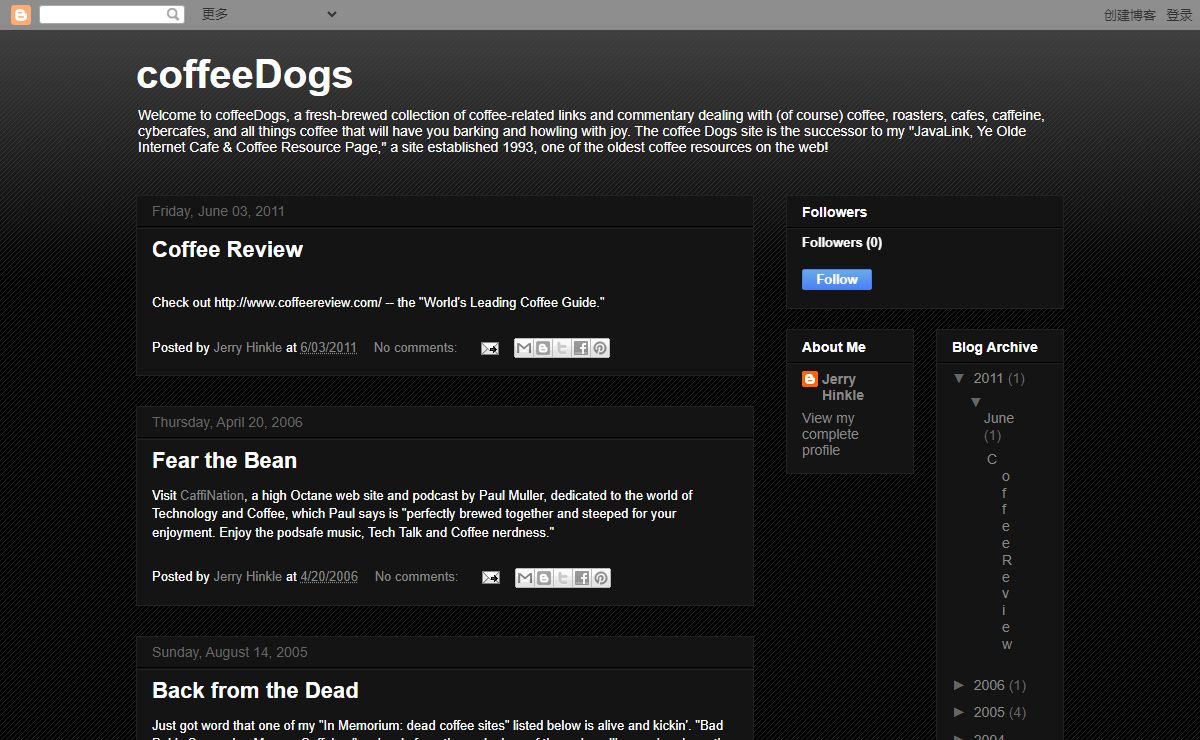The height and width of the screenshot is (740, 1200).
Task: Click View my complete profile link
Action: pos(830,434)
